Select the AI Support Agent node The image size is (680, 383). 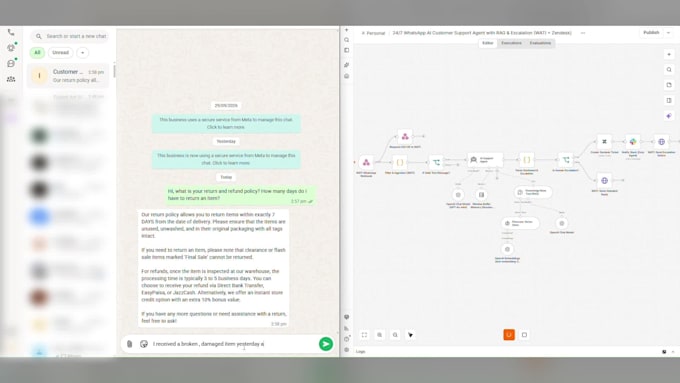point(485,160)
